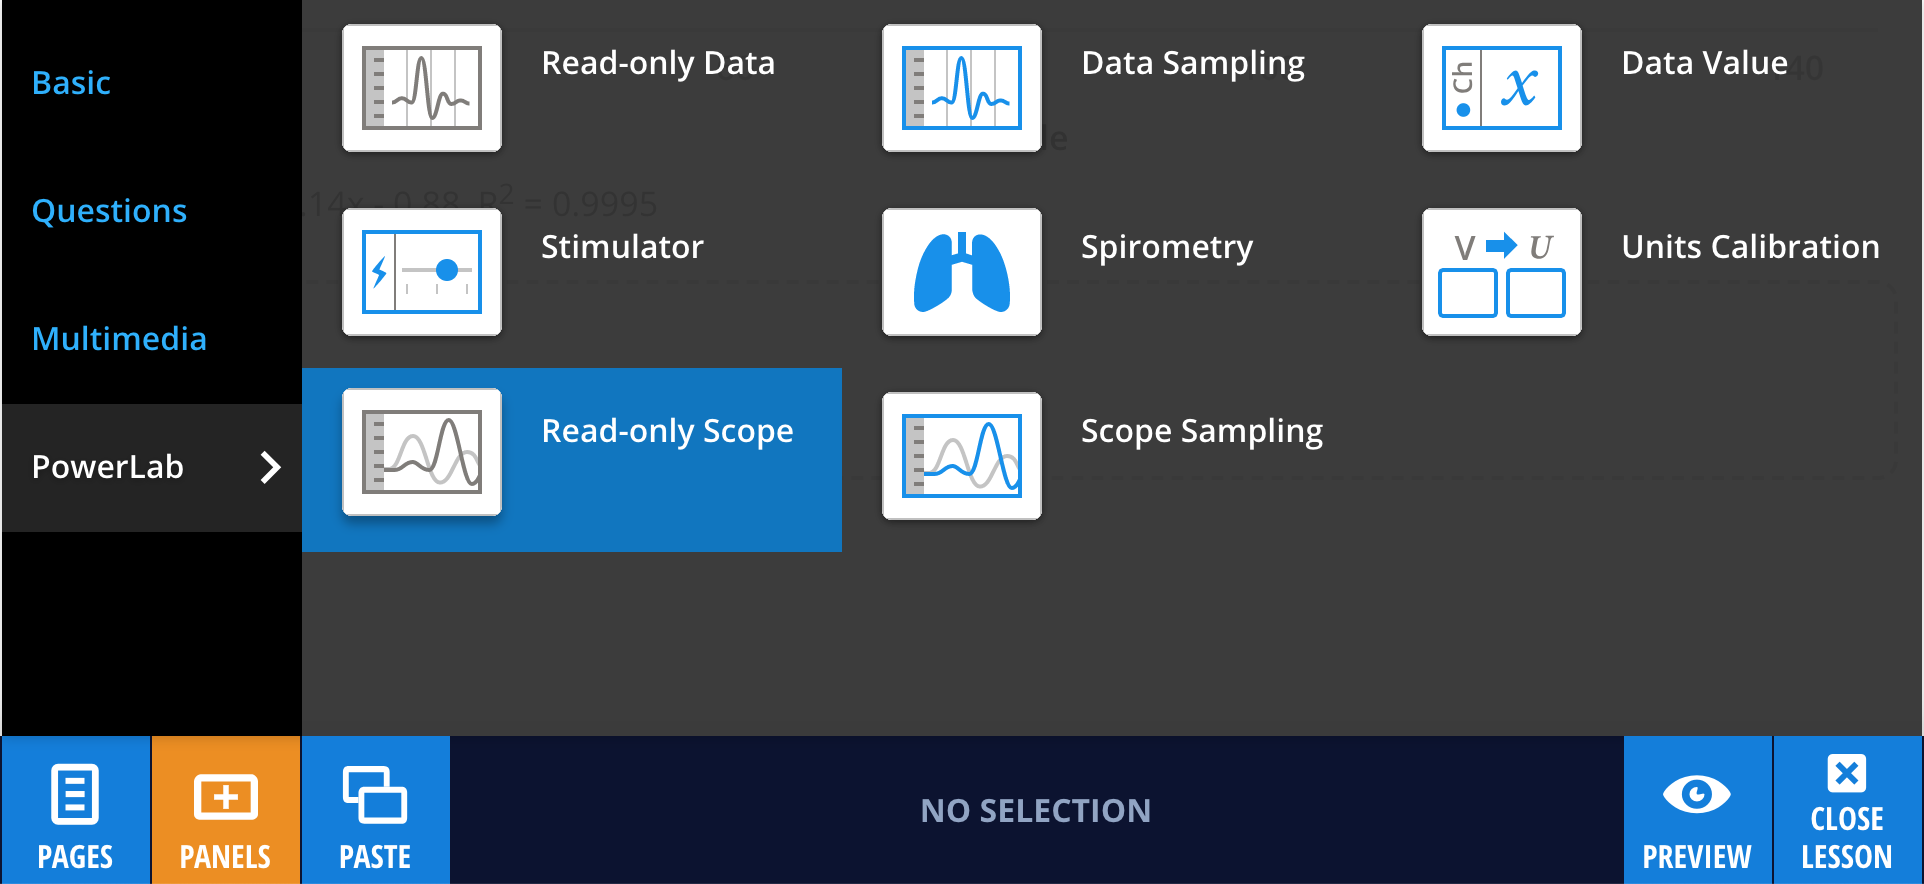Image resolution: width=1924 pixels, height=884 pixels.
Task: Click the Preview eye icon
Action: point(1696,795)
